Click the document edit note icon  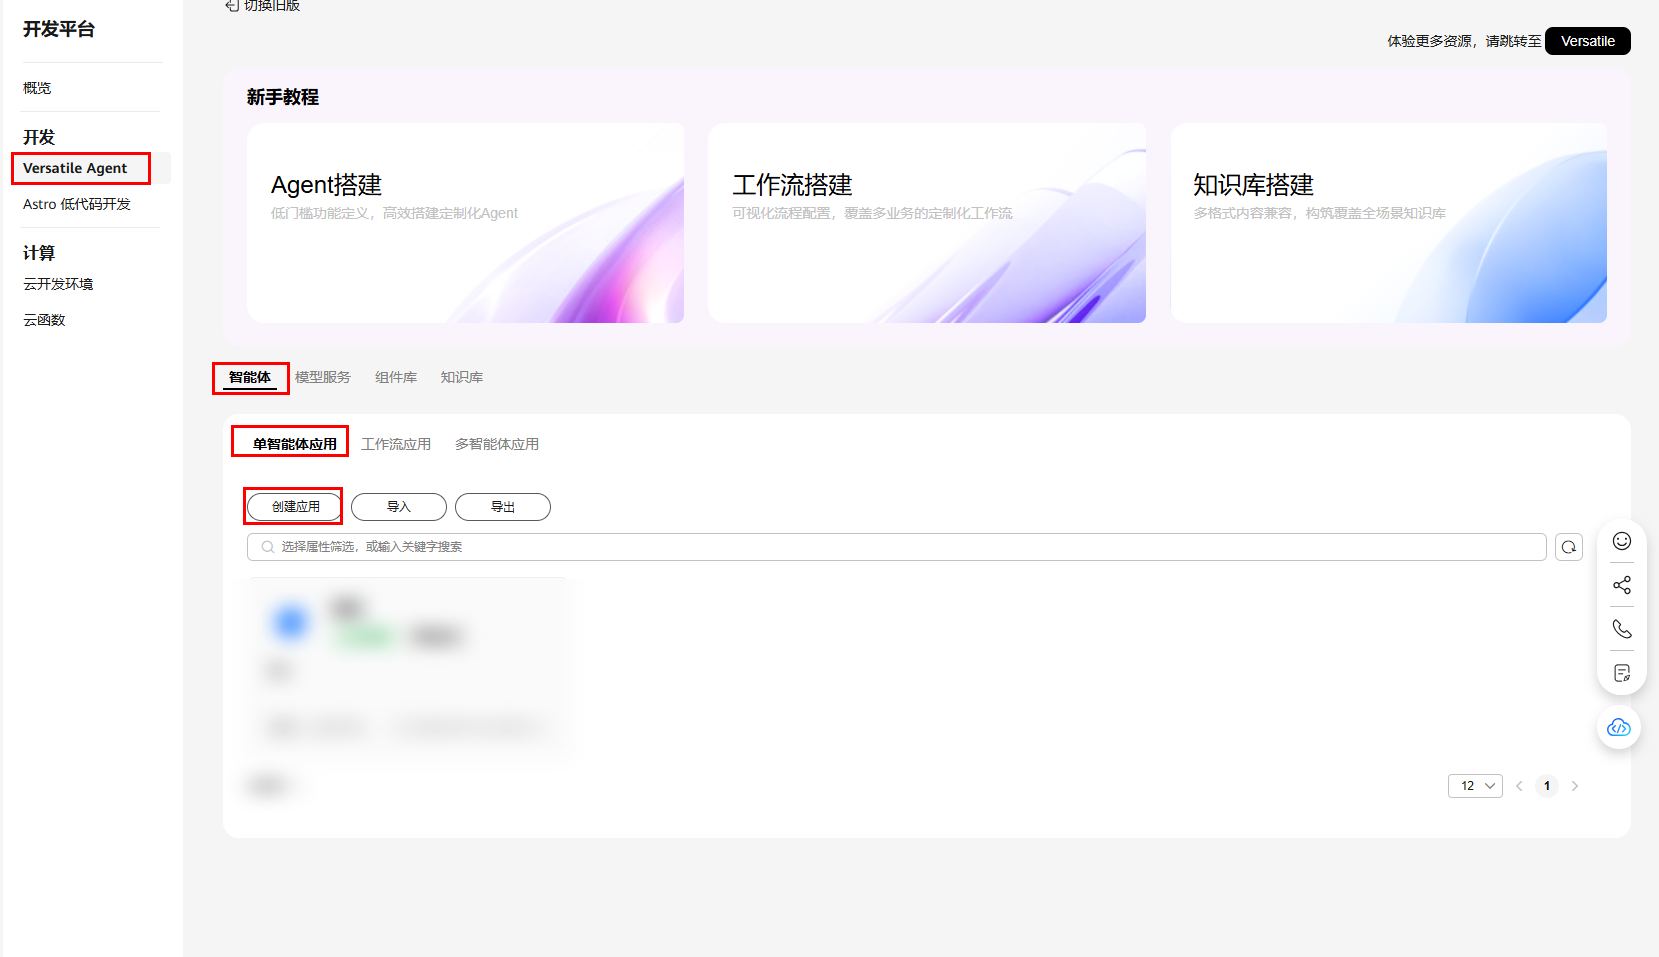click(x=1621, y=673)
